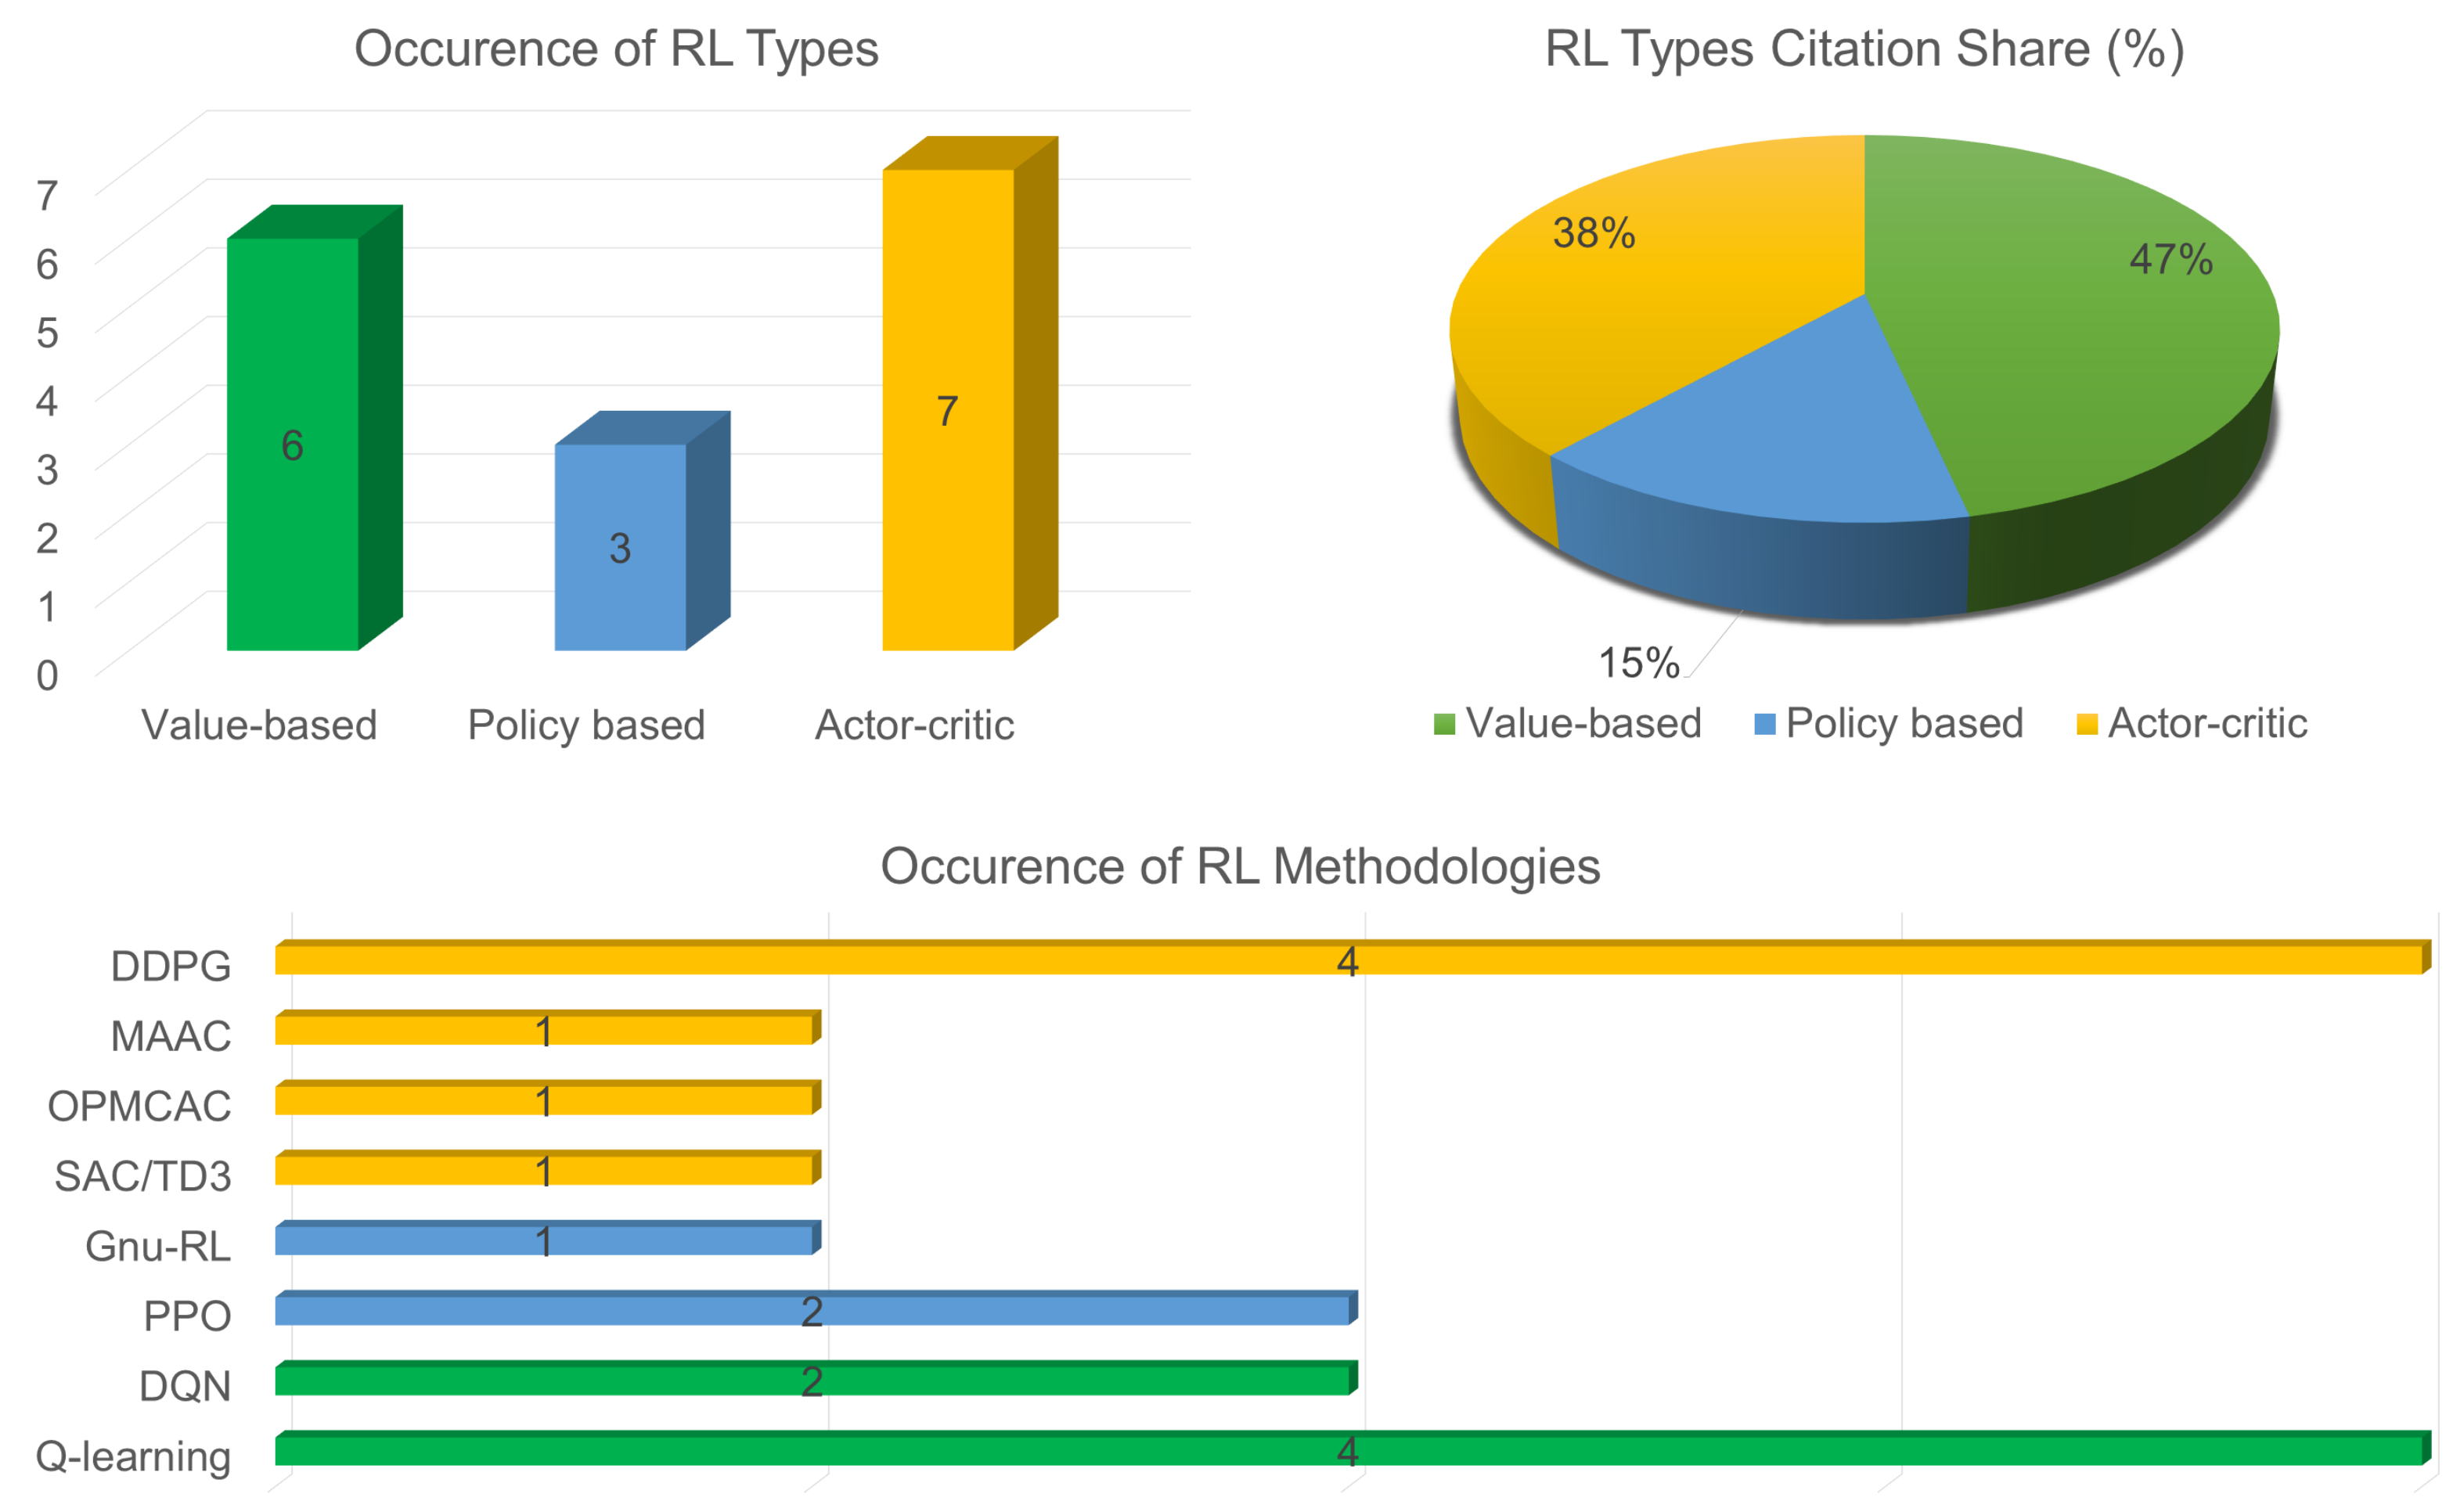
Task: Select the blue Policy based bar
Action: tap(620, 600)
